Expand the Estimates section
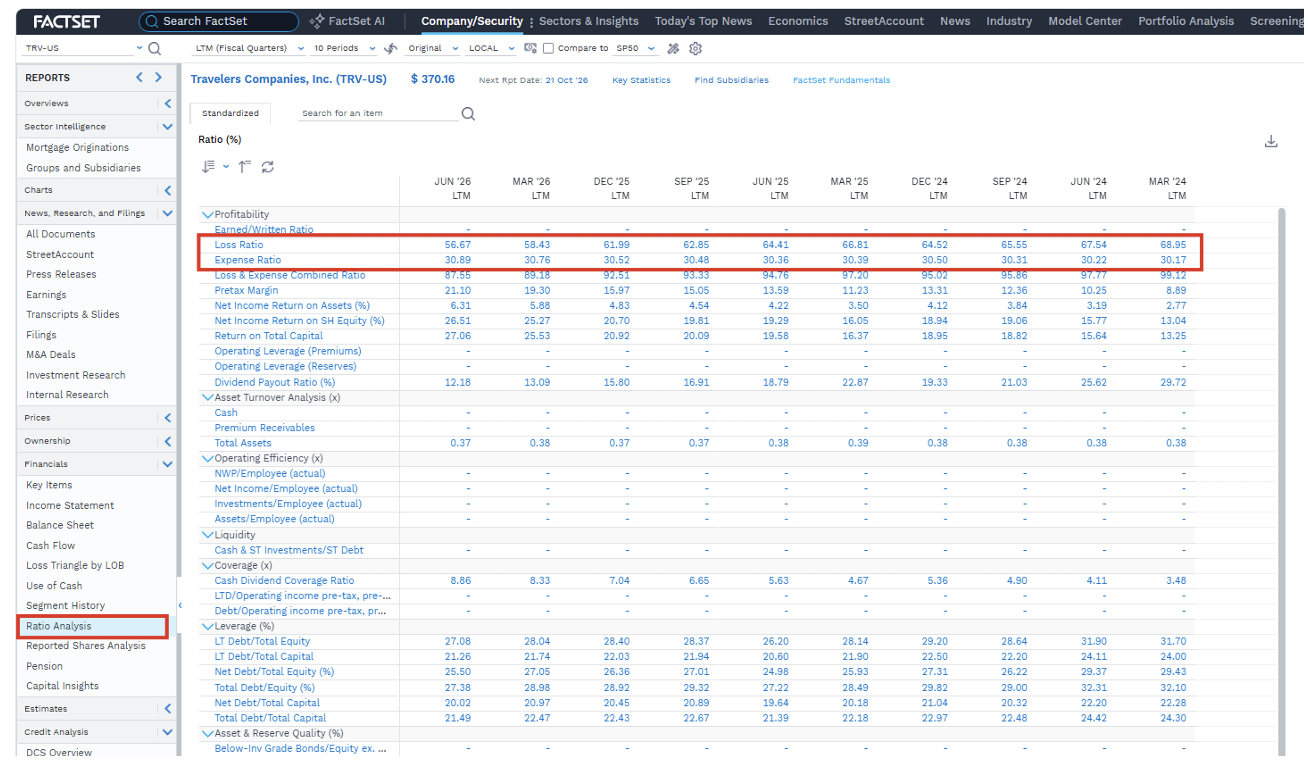Viewport: 1308px width, 773px height. (x=167, y=709)
